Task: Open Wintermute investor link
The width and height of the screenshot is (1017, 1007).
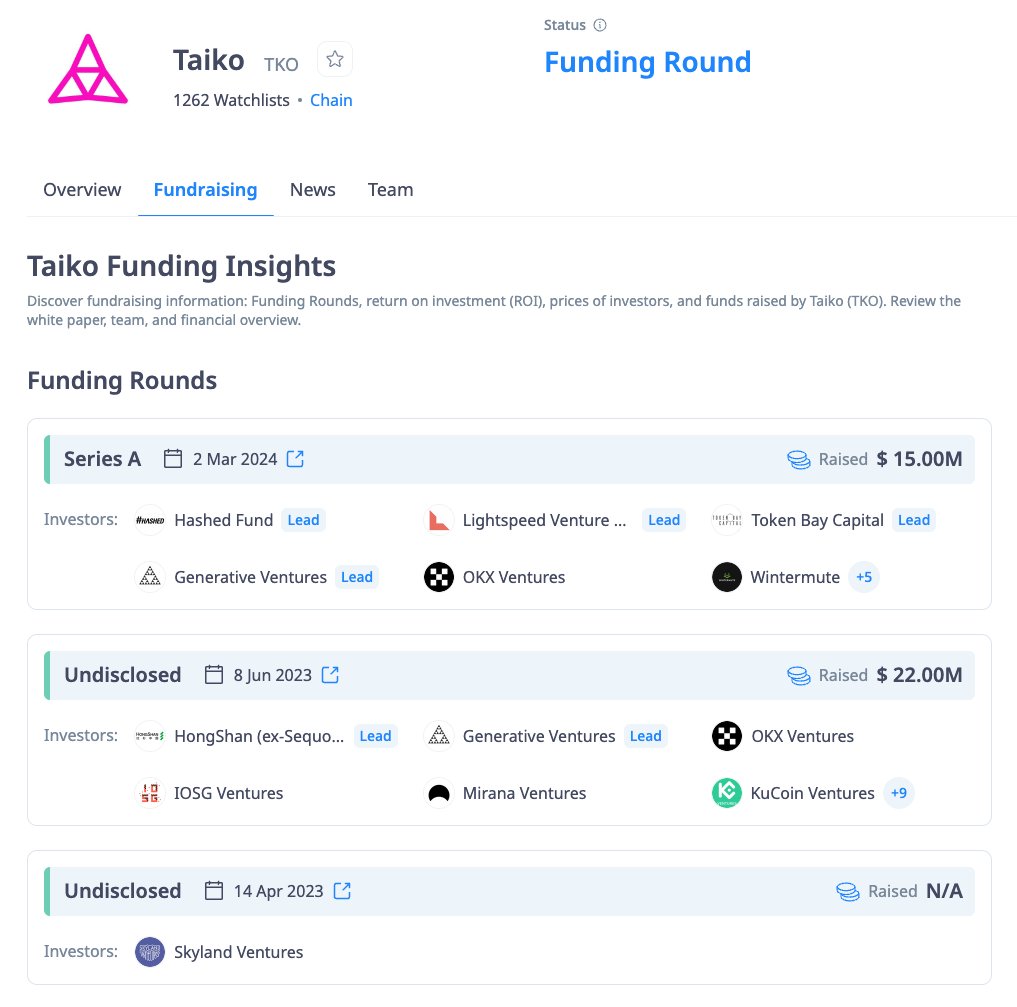Action: click(x=795, y=577)
